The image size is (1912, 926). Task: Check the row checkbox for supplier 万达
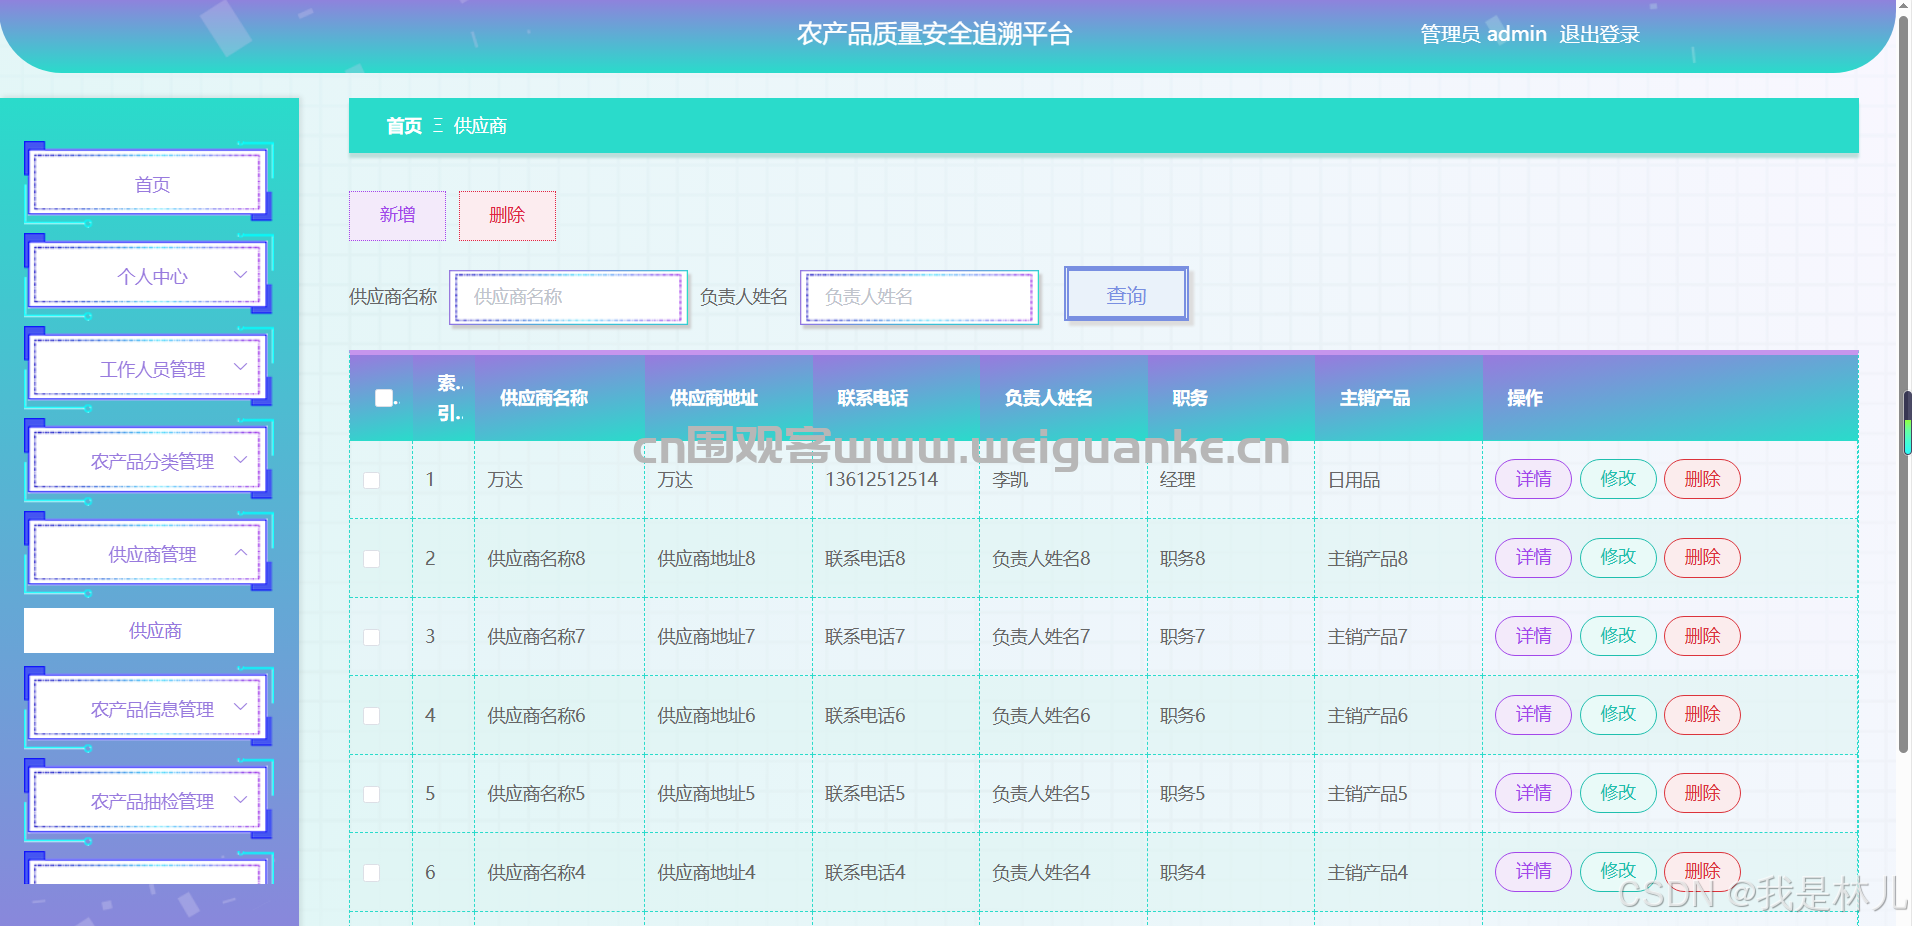(x=371, y=480)
